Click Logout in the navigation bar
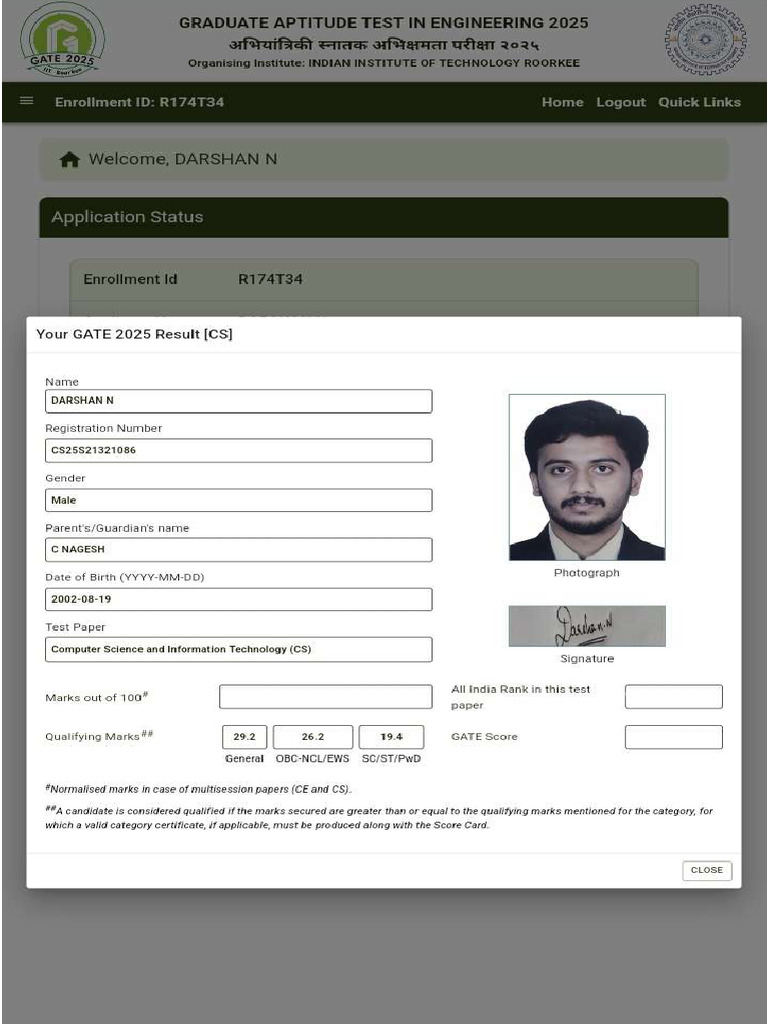Screen dimensions: 768x1024 pos(620,102)
